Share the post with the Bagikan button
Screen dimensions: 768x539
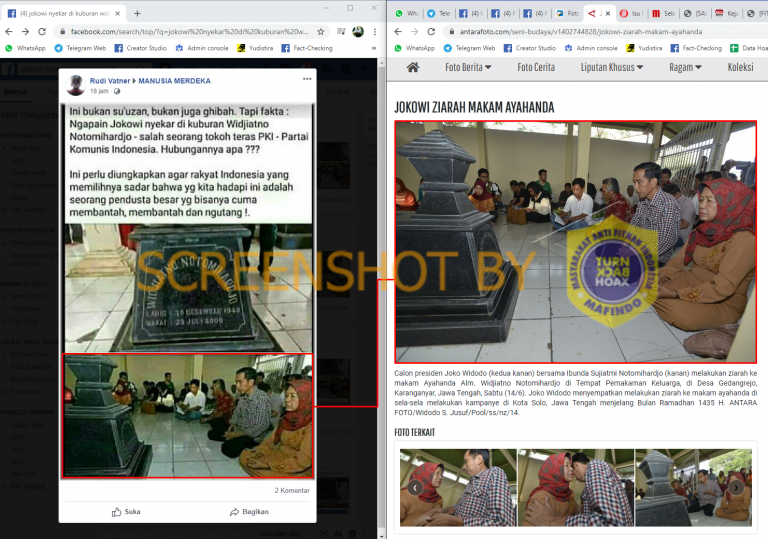pyautogui.click(x=249, y=512)
